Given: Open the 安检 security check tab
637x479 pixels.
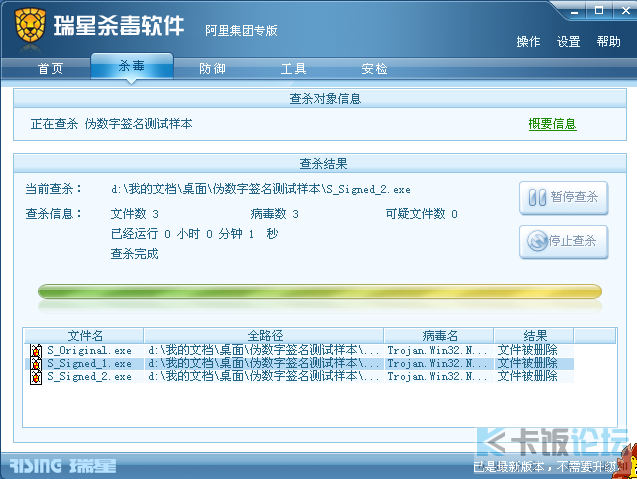Looking at the screenshot, I should (374, 68).
